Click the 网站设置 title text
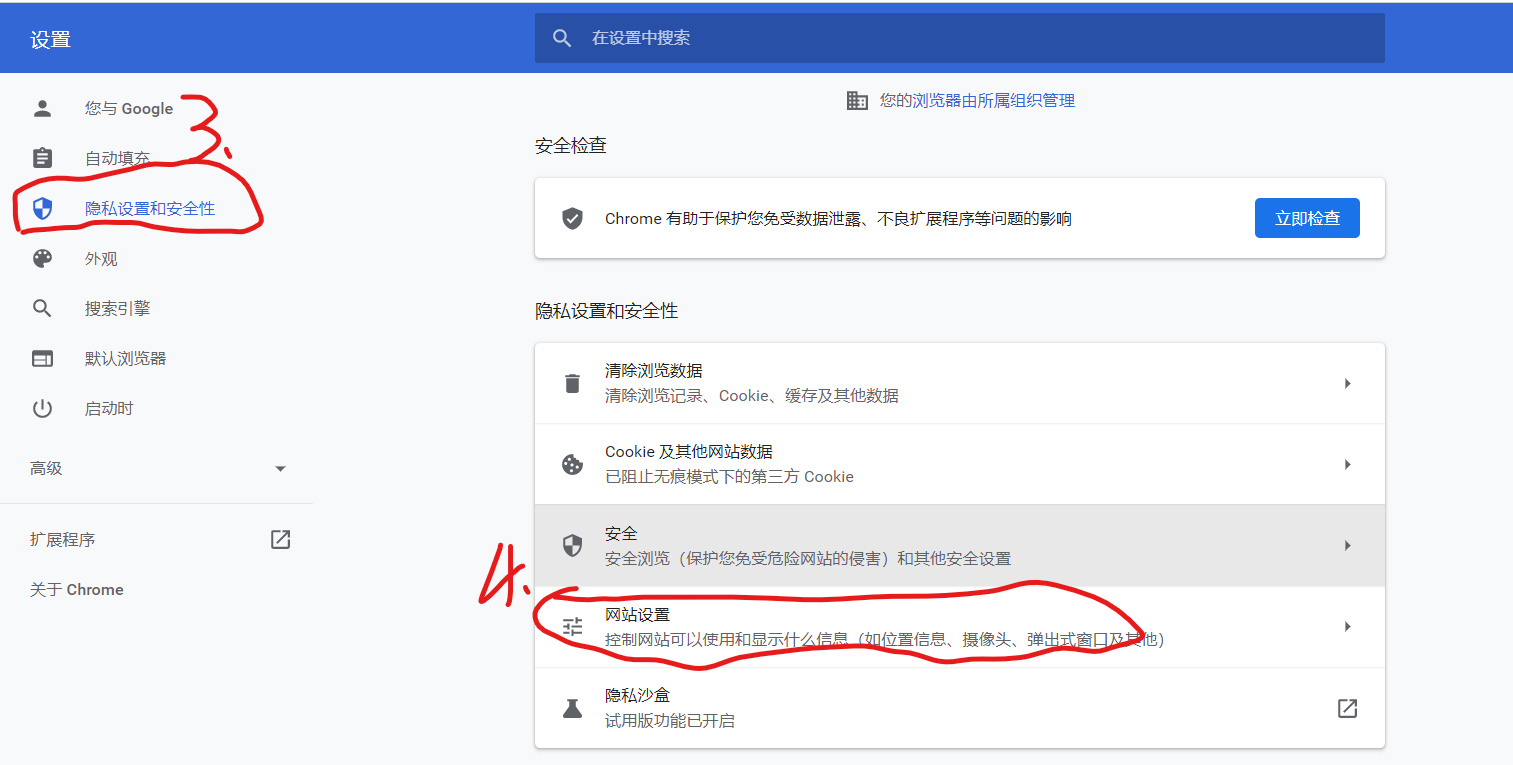 (x=637, y=614)
